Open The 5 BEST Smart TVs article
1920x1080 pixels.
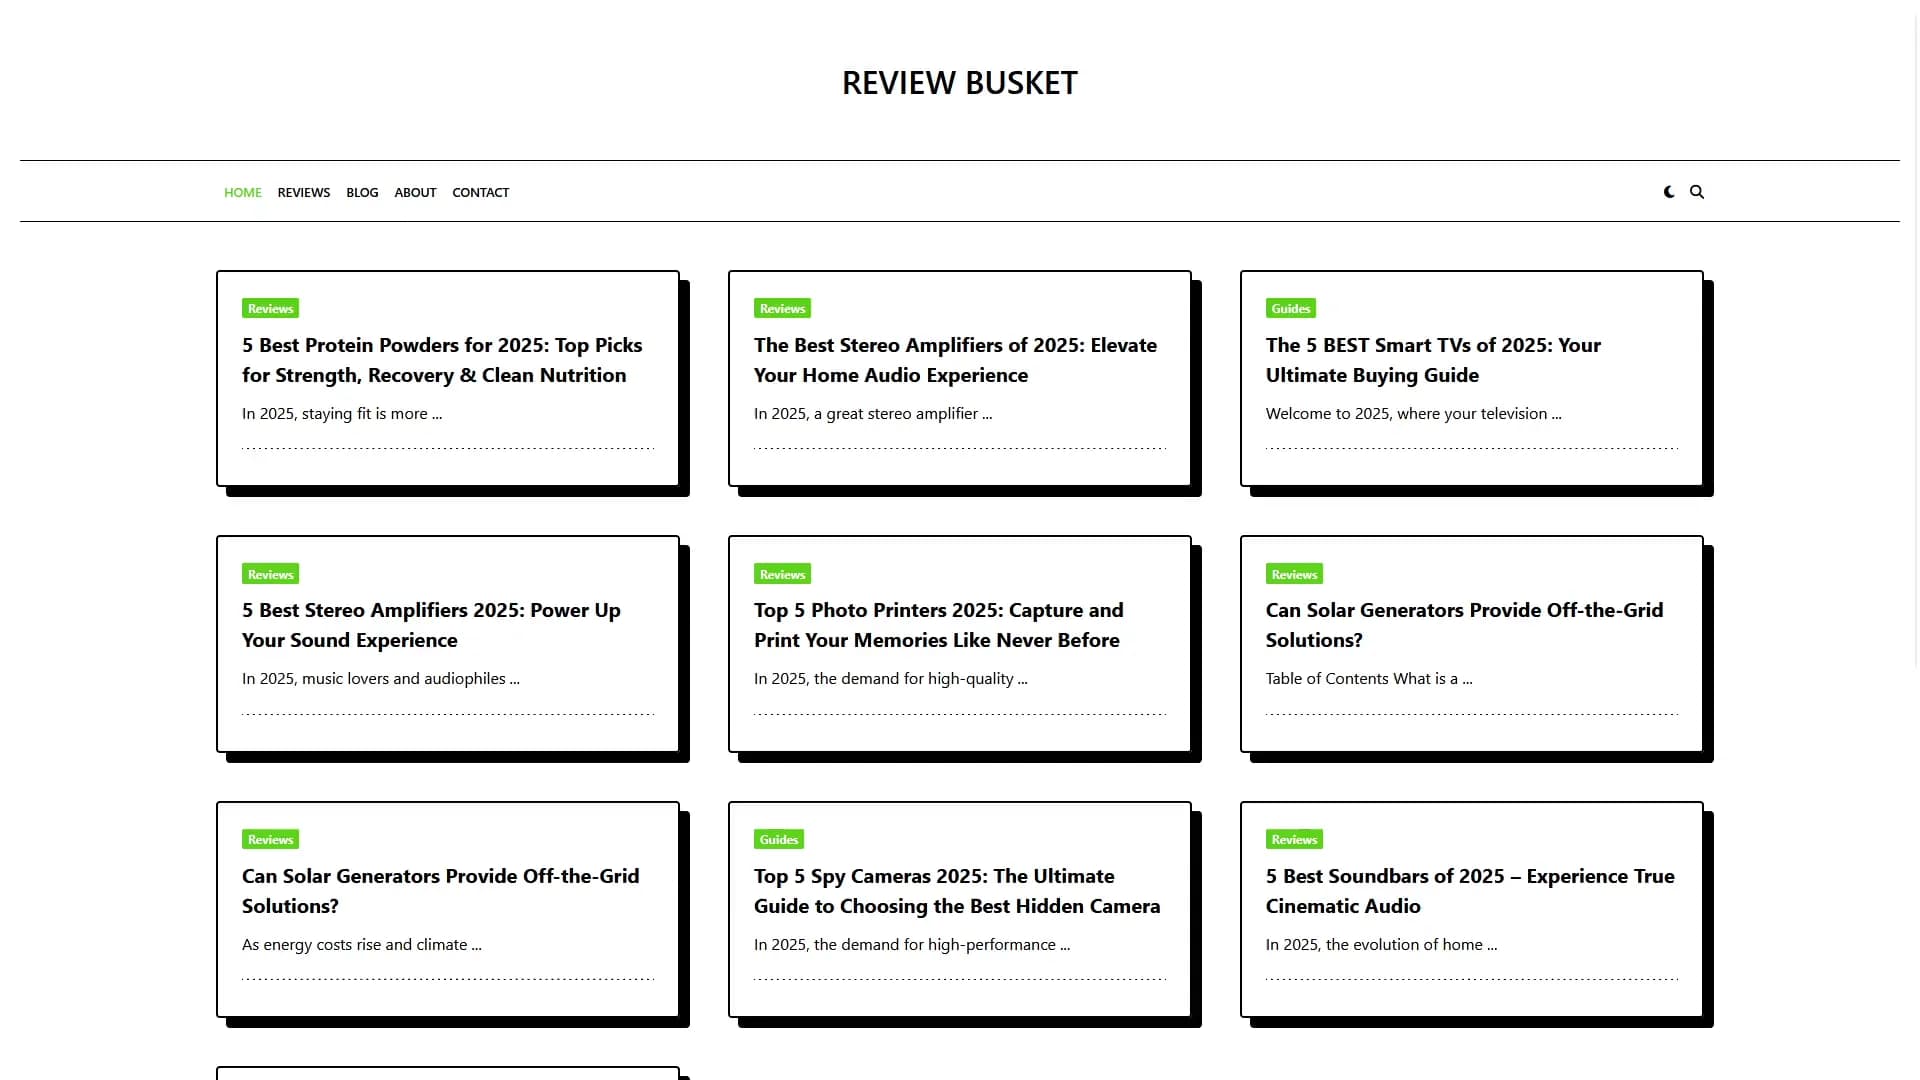1433,360
